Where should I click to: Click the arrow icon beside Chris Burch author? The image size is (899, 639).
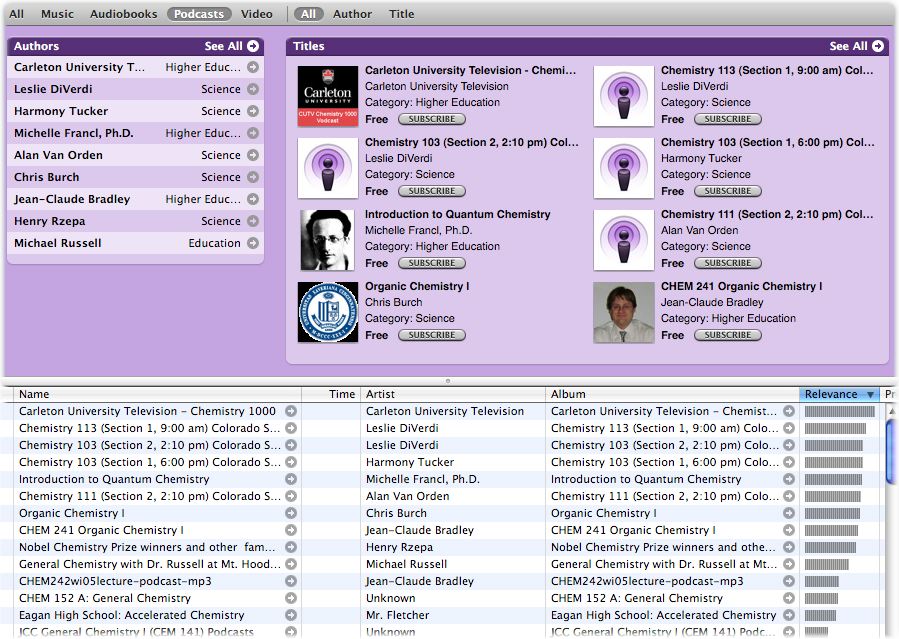[x=253, y=177]
